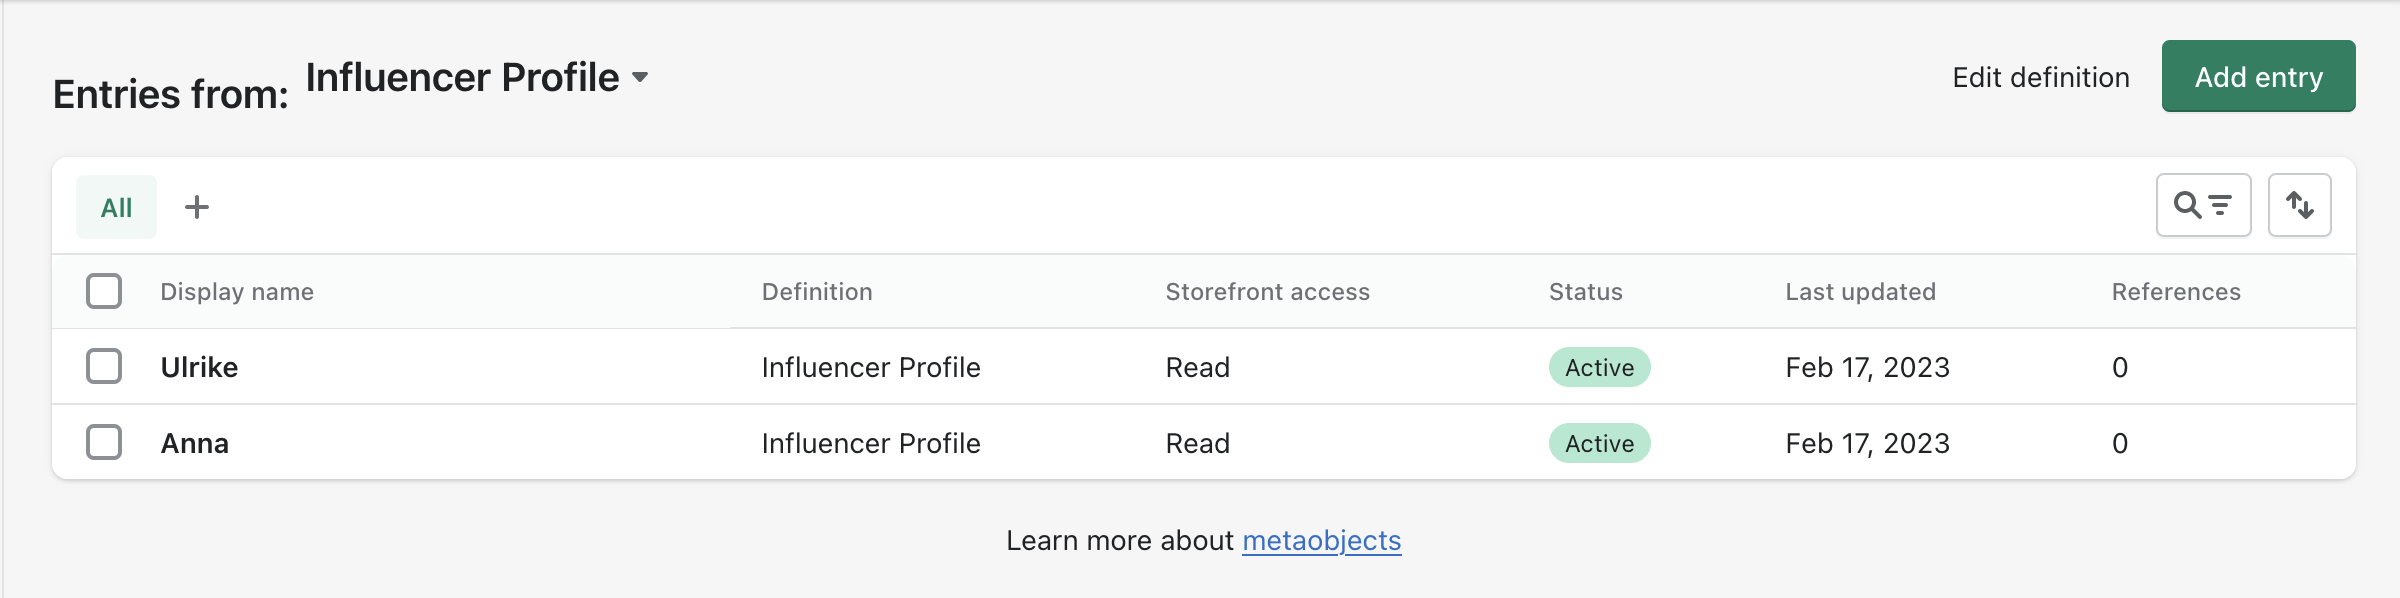Select the All tab
2400x598 pixels.
click(116, 207)
